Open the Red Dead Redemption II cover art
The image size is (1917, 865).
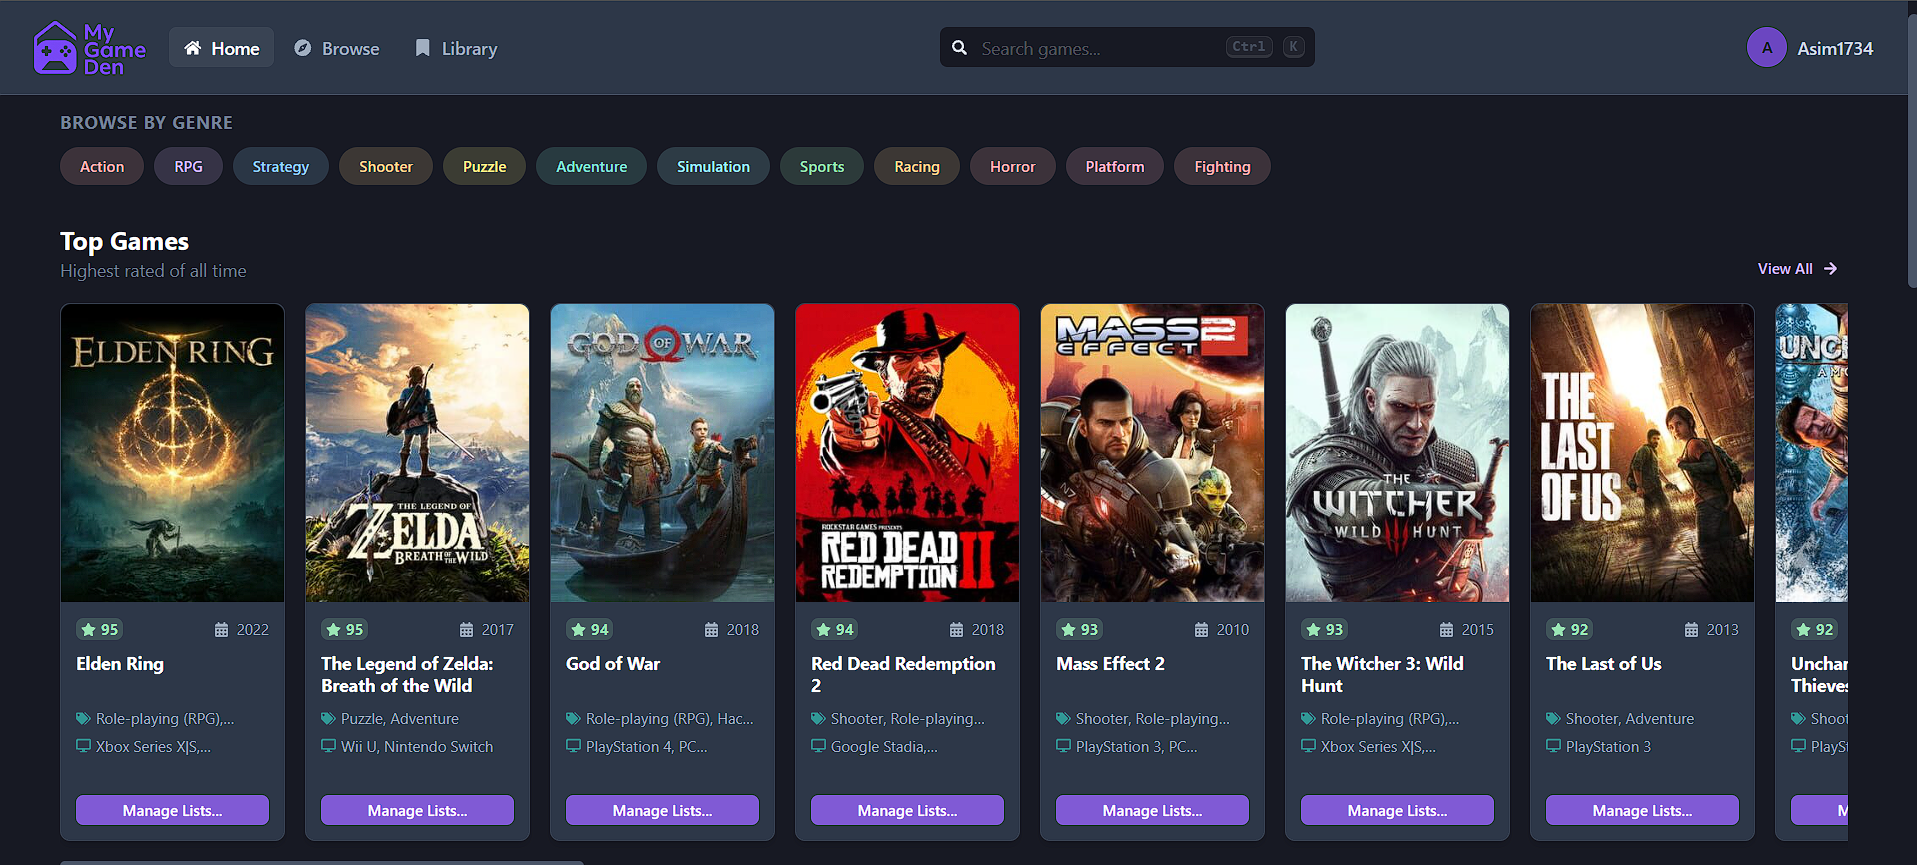907,453
